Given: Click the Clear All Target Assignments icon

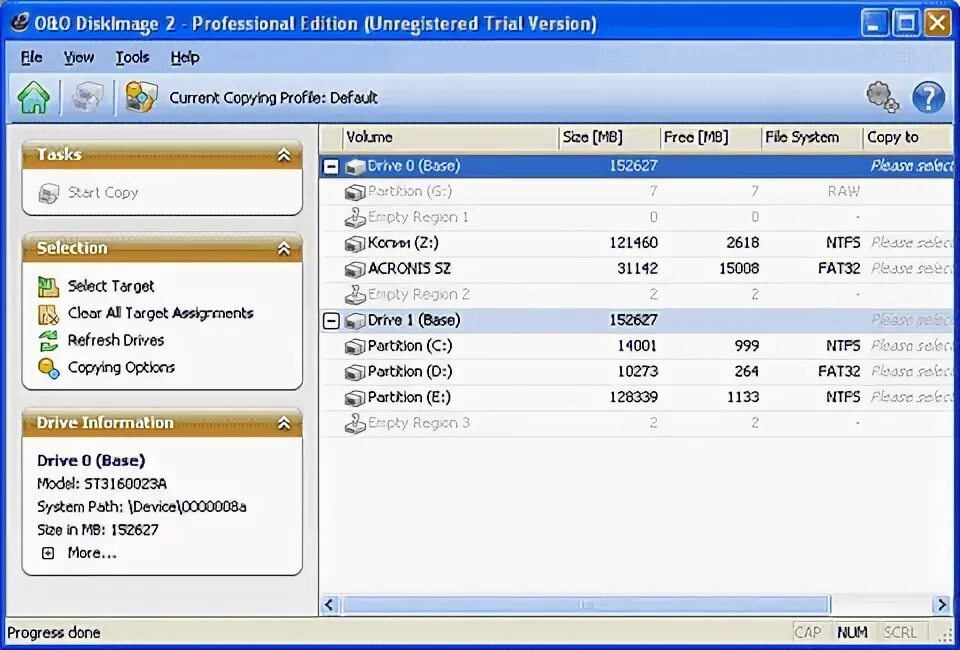Looking at the screenshot, I should pos(48,314).
